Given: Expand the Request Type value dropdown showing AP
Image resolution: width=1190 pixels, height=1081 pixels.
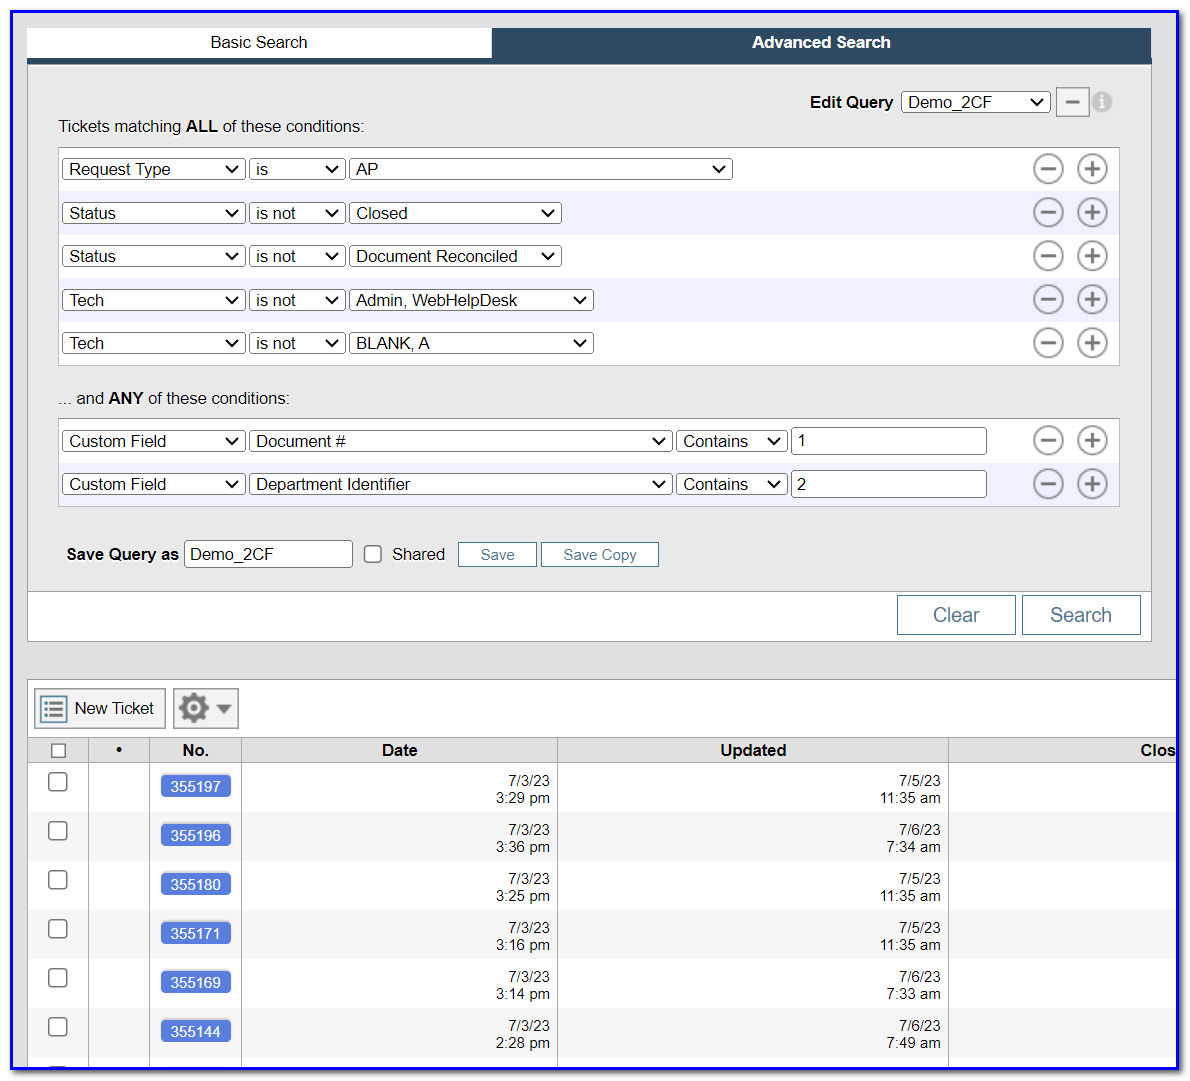Looking at the screenshot, I should 540,169.
